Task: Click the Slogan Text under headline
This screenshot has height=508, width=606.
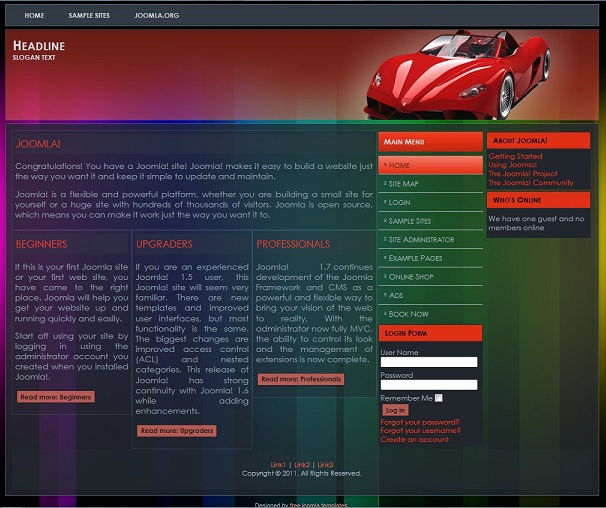Action: tap(34, 58)
